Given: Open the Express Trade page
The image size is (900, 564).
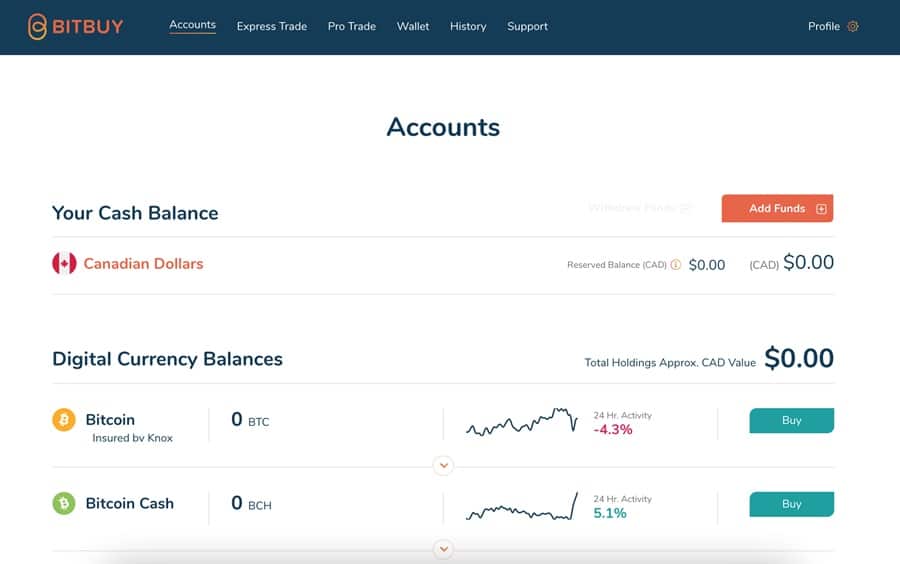Looking at the screenshot, I should (x=272, y=27).
